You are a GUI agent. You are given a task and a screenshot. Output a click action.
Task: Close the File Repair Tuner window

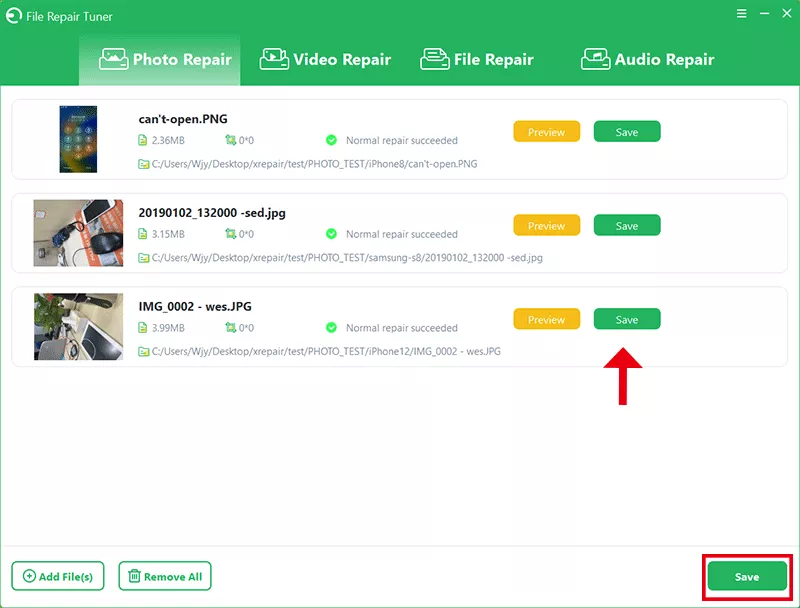tap(786, 14)
